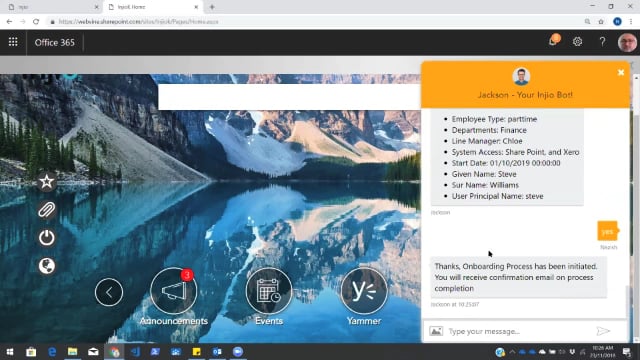The height and width of the screenshot is (360, 640).
Task: Click the 'yes' chat message bubble
Action: click(607, 231)
